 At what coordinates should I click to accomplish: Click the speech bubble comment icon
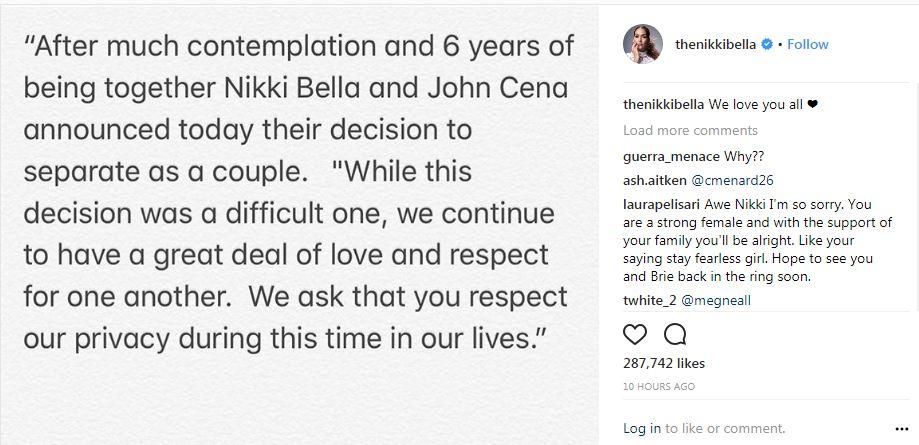(675, 335)
